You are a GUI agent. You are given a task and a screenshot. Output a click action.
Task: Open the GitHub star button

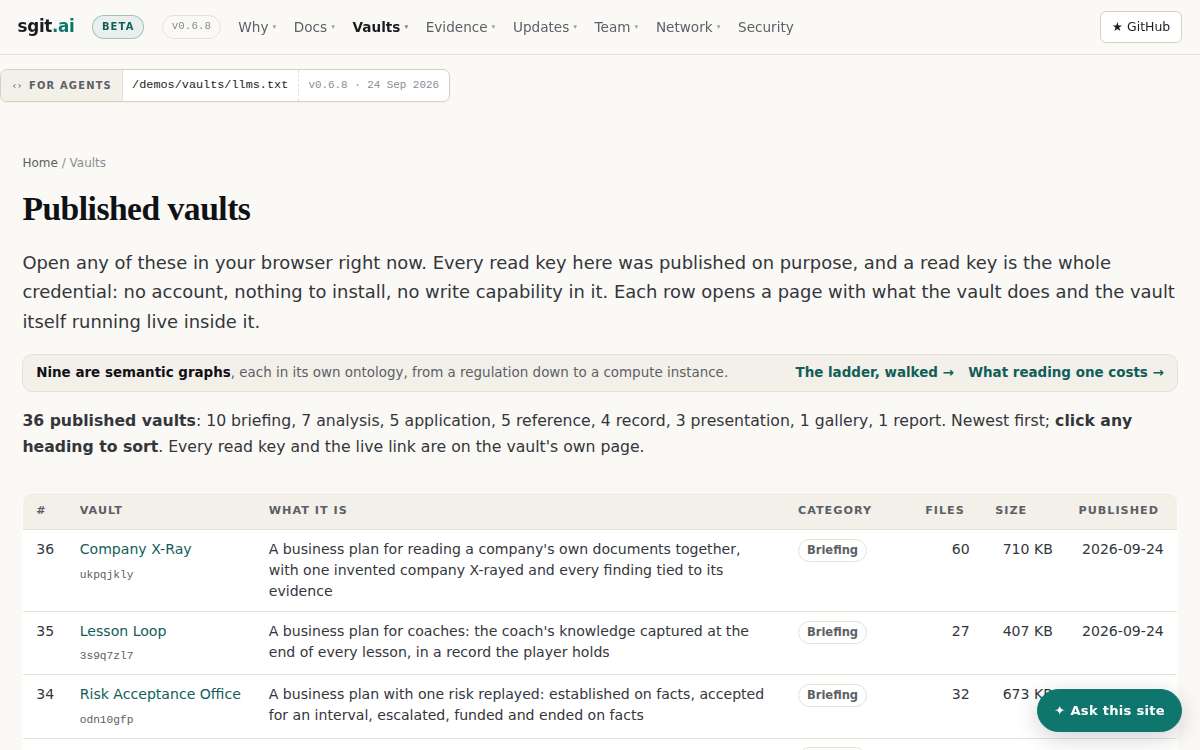[1141, 27]
